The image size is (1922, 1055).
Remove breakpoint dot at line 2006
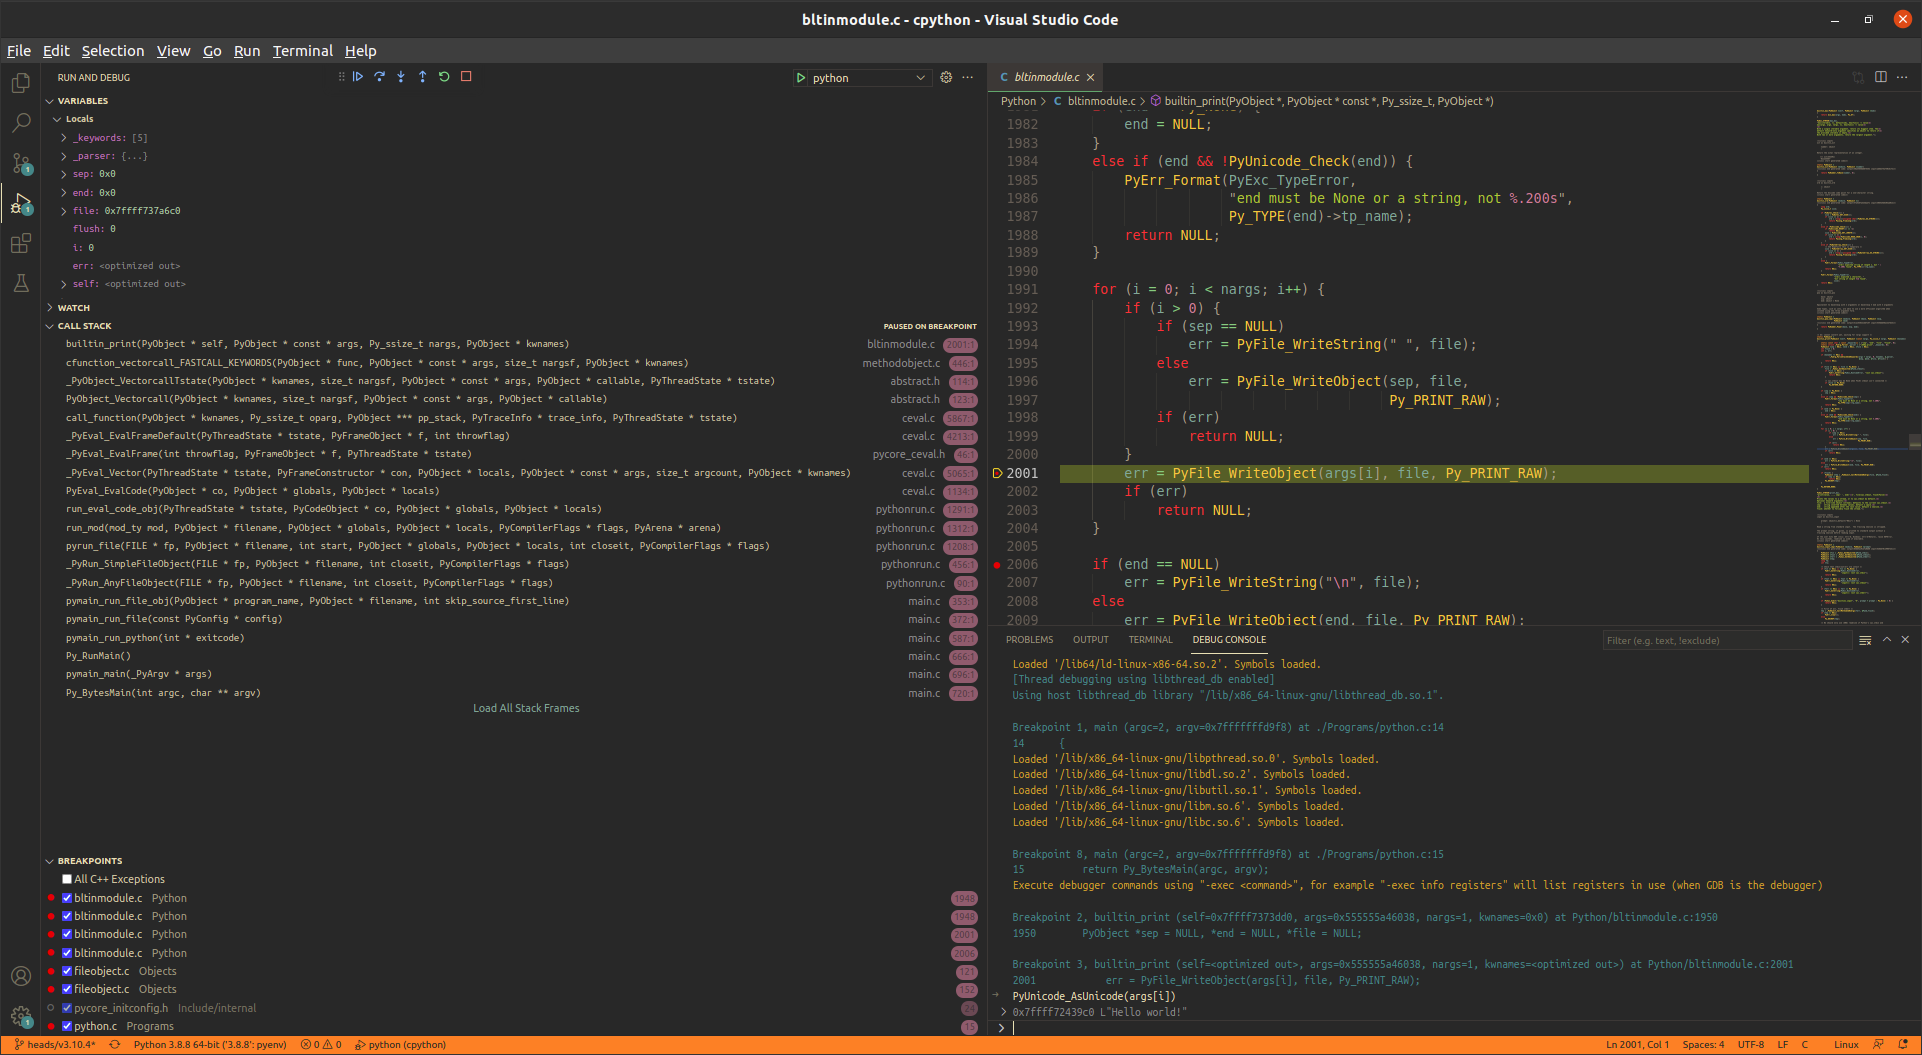coord(997,565)
